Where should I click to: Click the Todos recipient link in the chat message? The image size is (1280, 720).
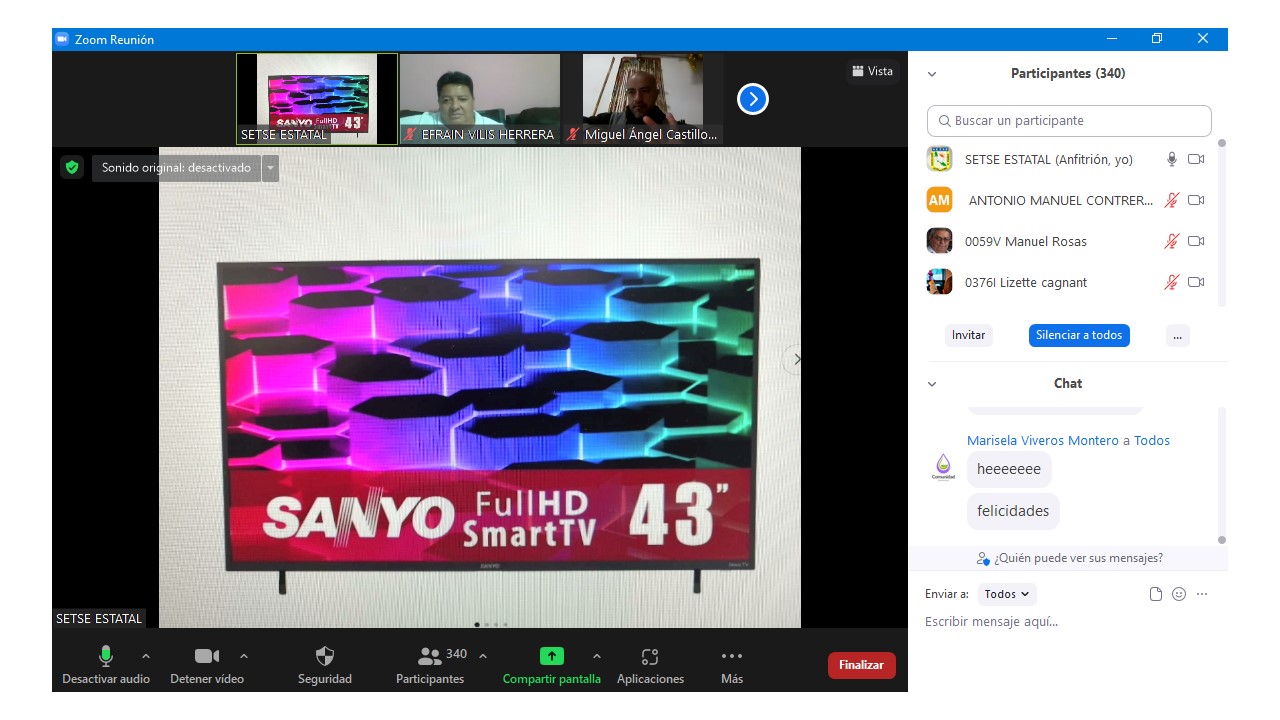point(1152,440)
